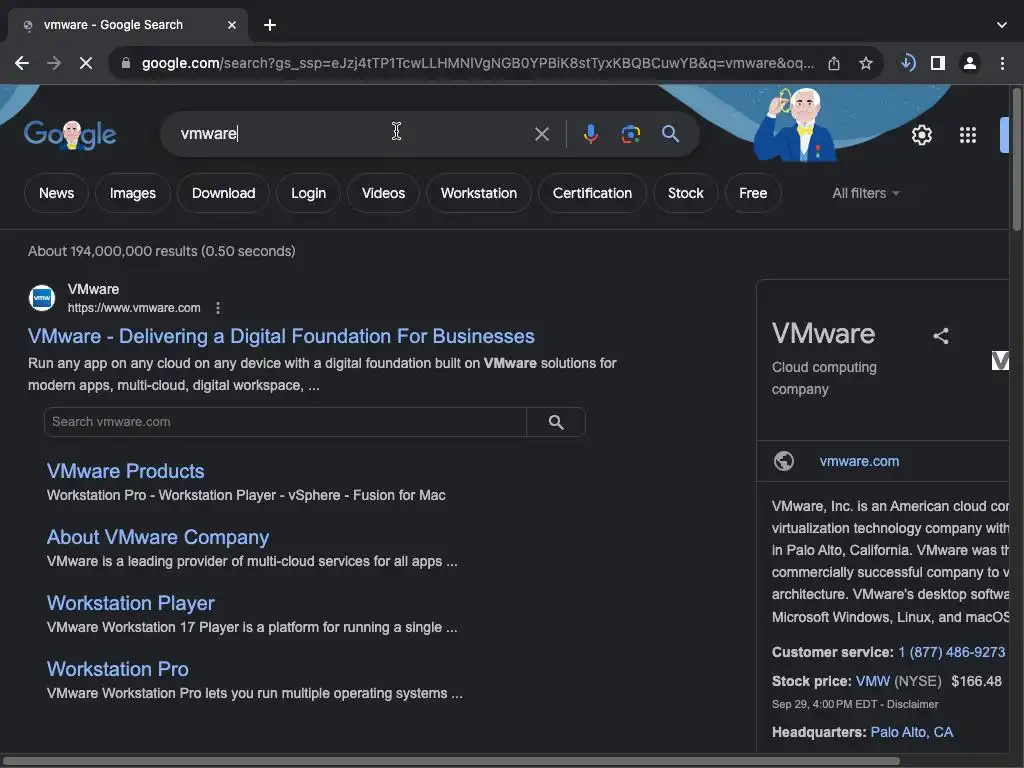
Task: Select the Certification filter chip
Action: (592, 193)
